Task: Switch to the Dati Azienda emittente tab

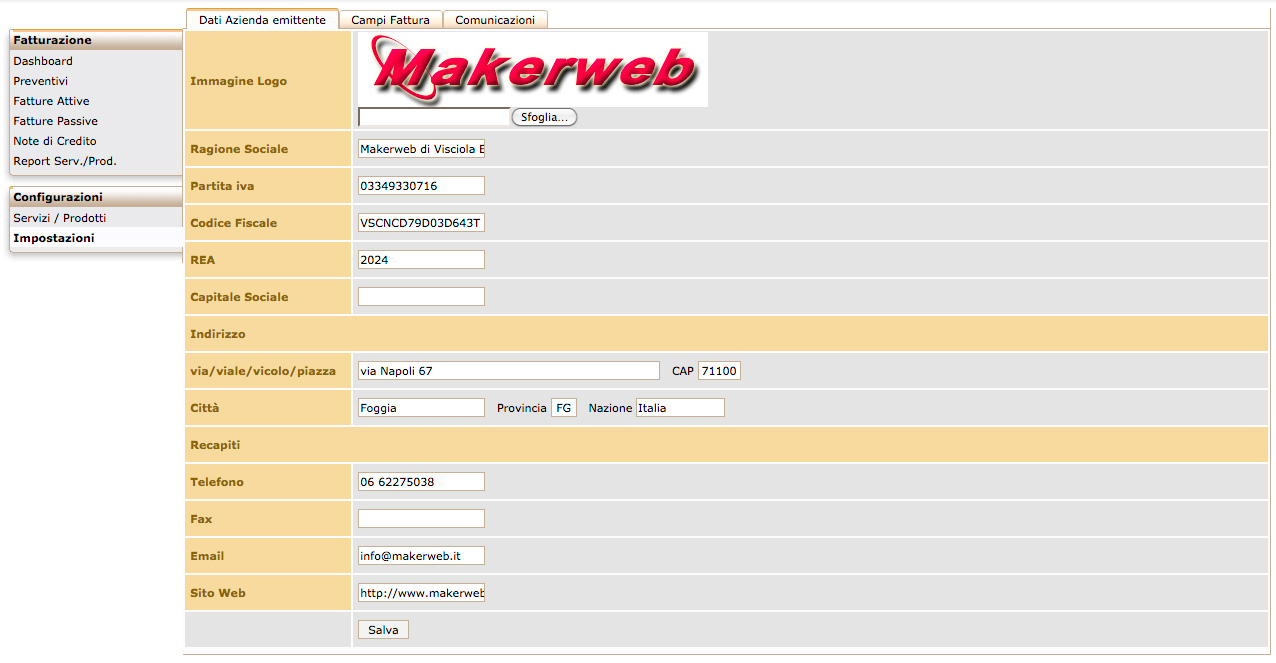Action: pyautogui.click(x=262, y=20)
